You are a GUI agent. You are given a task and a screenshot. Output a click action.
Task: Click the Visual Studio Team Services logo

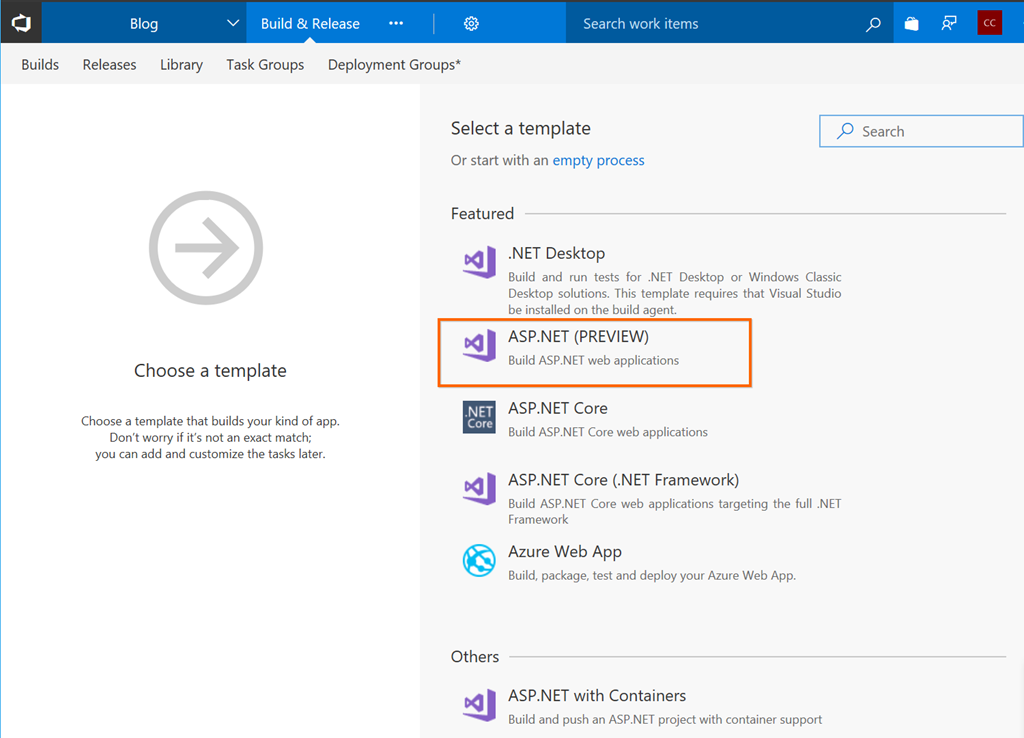pos(21,23)
